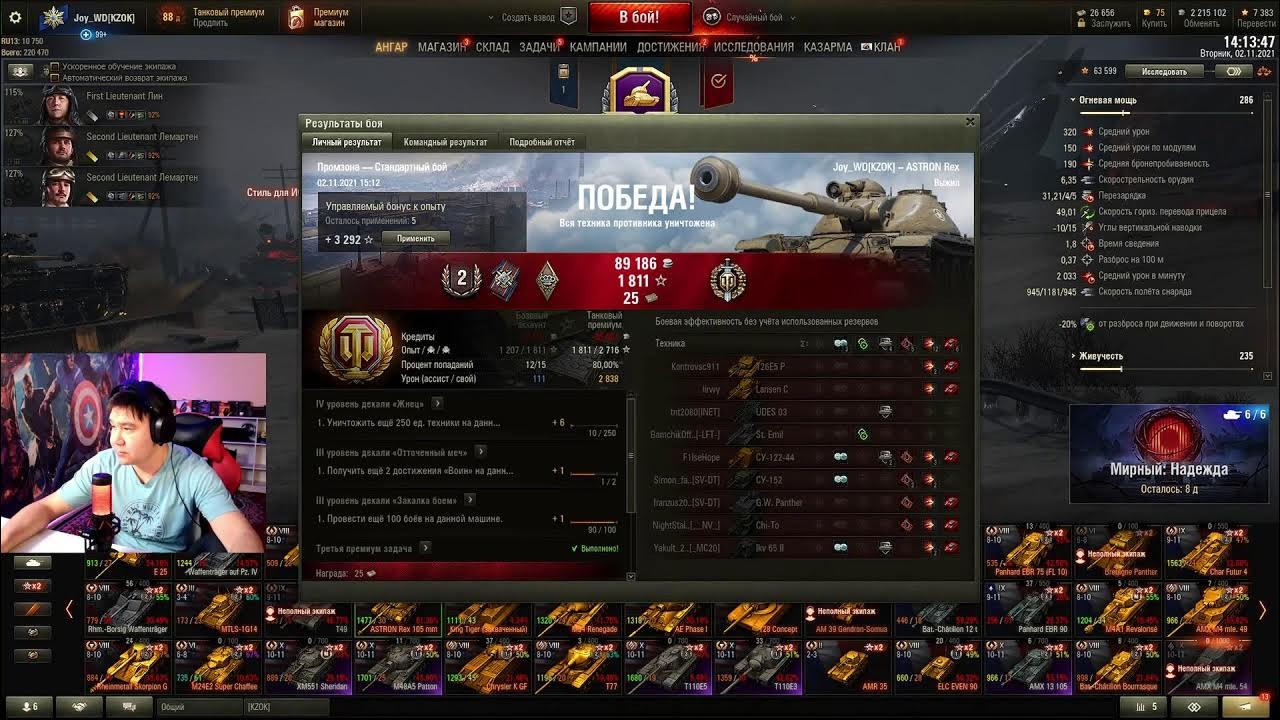Click the mastery badge in results
Viewport: 1280px width, 720px height.
tap(727, 281)
